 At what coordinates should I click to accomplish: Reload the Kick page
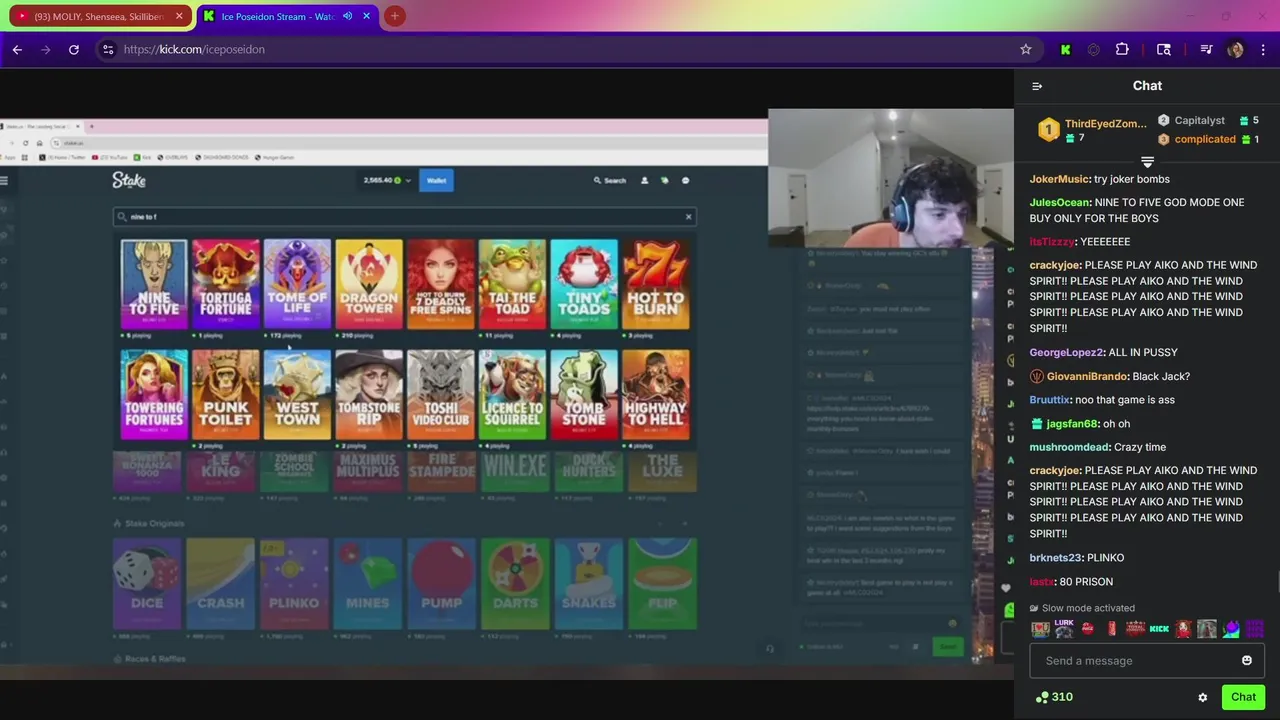(x=74, y=49)
